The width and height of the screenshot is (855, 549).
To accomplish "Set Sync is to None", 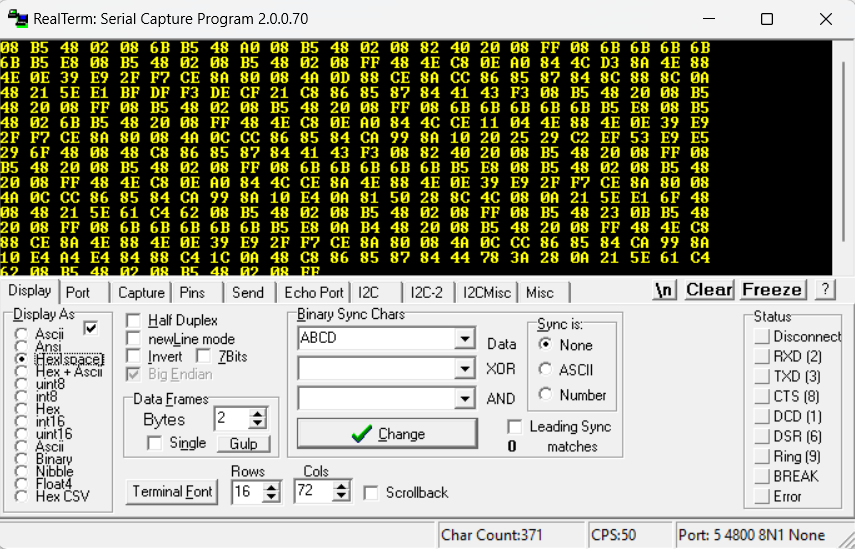I will (x=545, y=345).
